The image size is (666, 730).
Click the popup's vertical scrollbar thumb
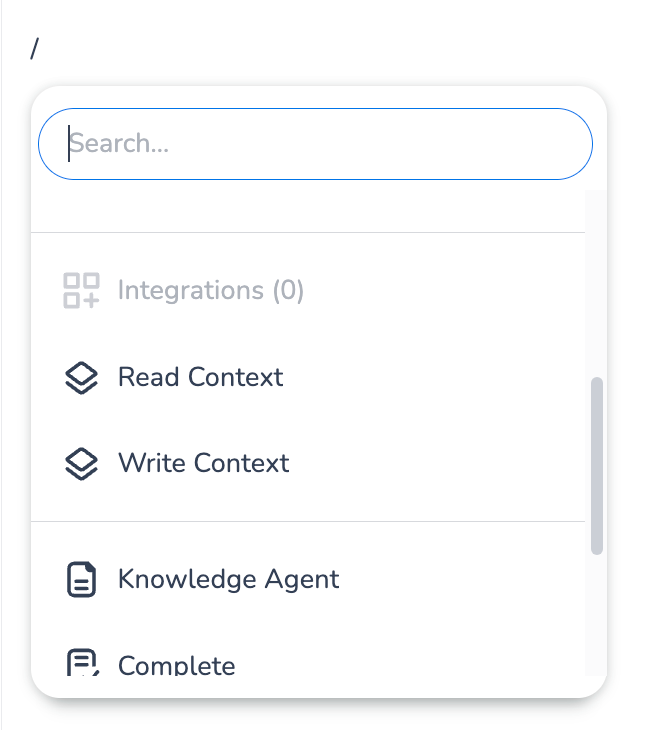coord(597,465)
